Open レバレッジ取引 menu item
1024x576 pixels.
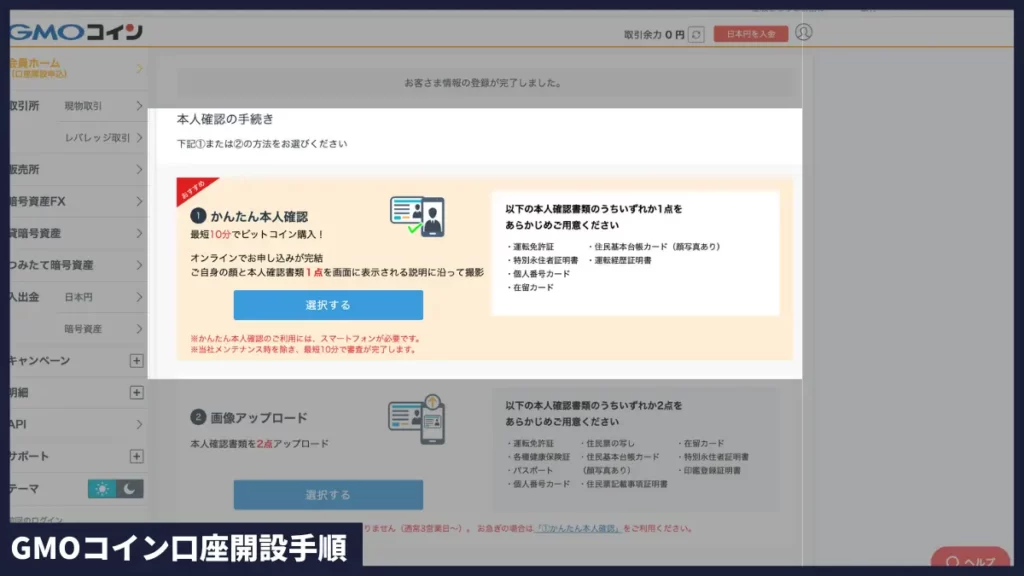[97, 138]
